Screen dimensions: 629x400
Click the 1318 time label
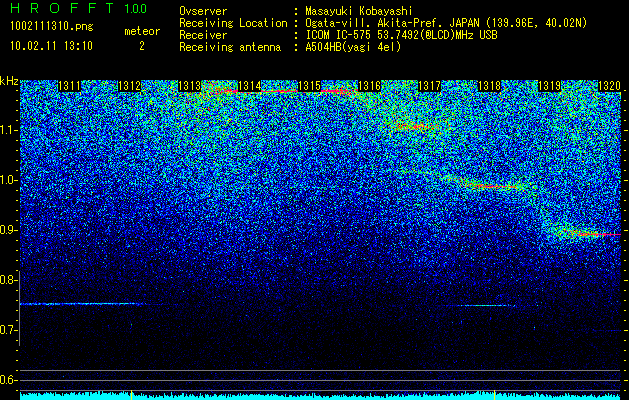tap(490, 86)
